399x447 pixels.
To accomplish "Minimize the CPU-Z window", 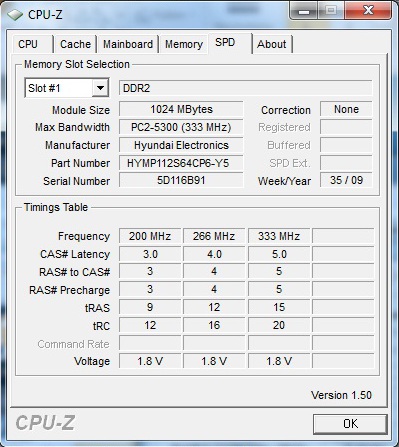I will pyautogui.click(x=304, y=12).
